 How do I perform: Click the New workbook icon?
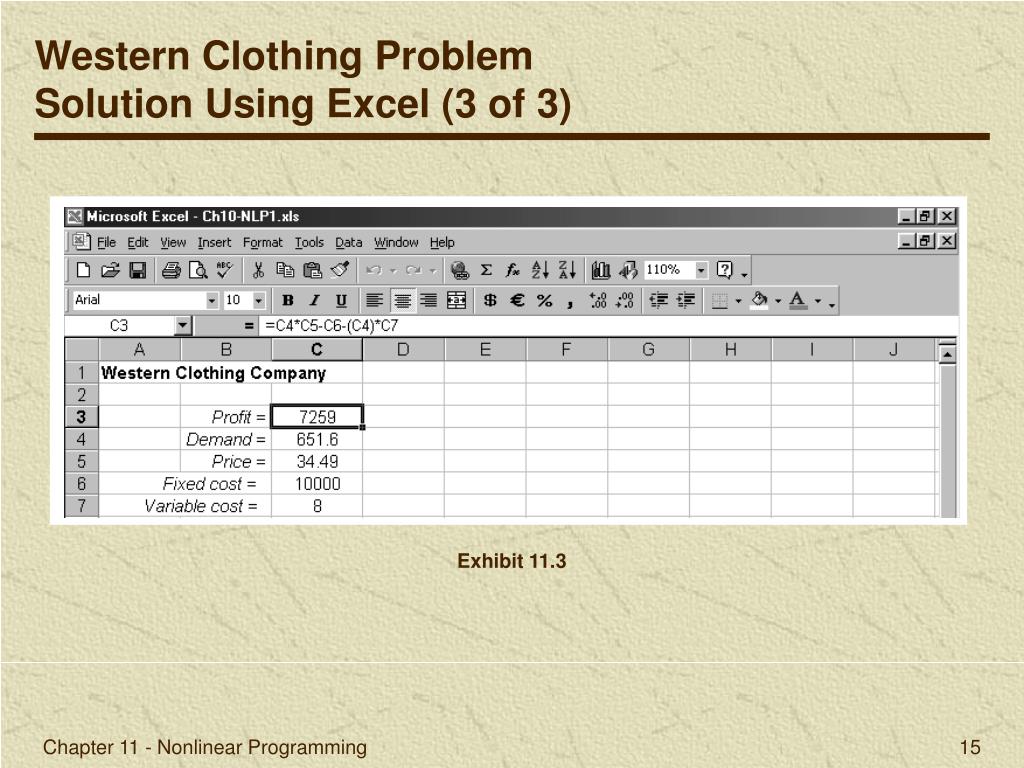point(84,270)
